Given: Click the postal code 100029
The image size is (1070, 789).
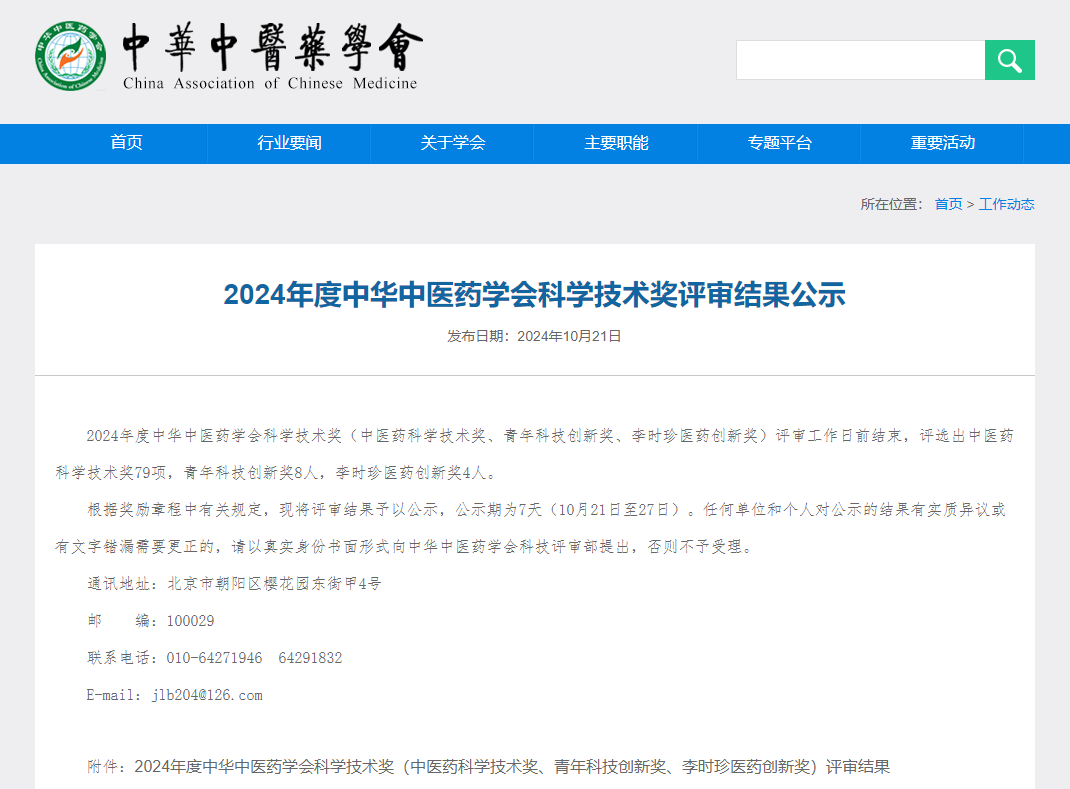Looking at the screenshot, I should tap(190, 621).
